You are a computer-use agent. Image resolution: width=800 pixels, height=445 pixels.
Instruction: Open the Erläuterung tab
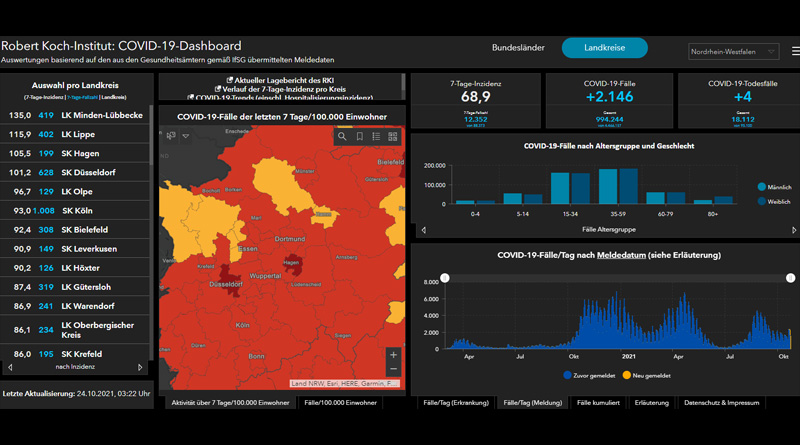[652, 403]
